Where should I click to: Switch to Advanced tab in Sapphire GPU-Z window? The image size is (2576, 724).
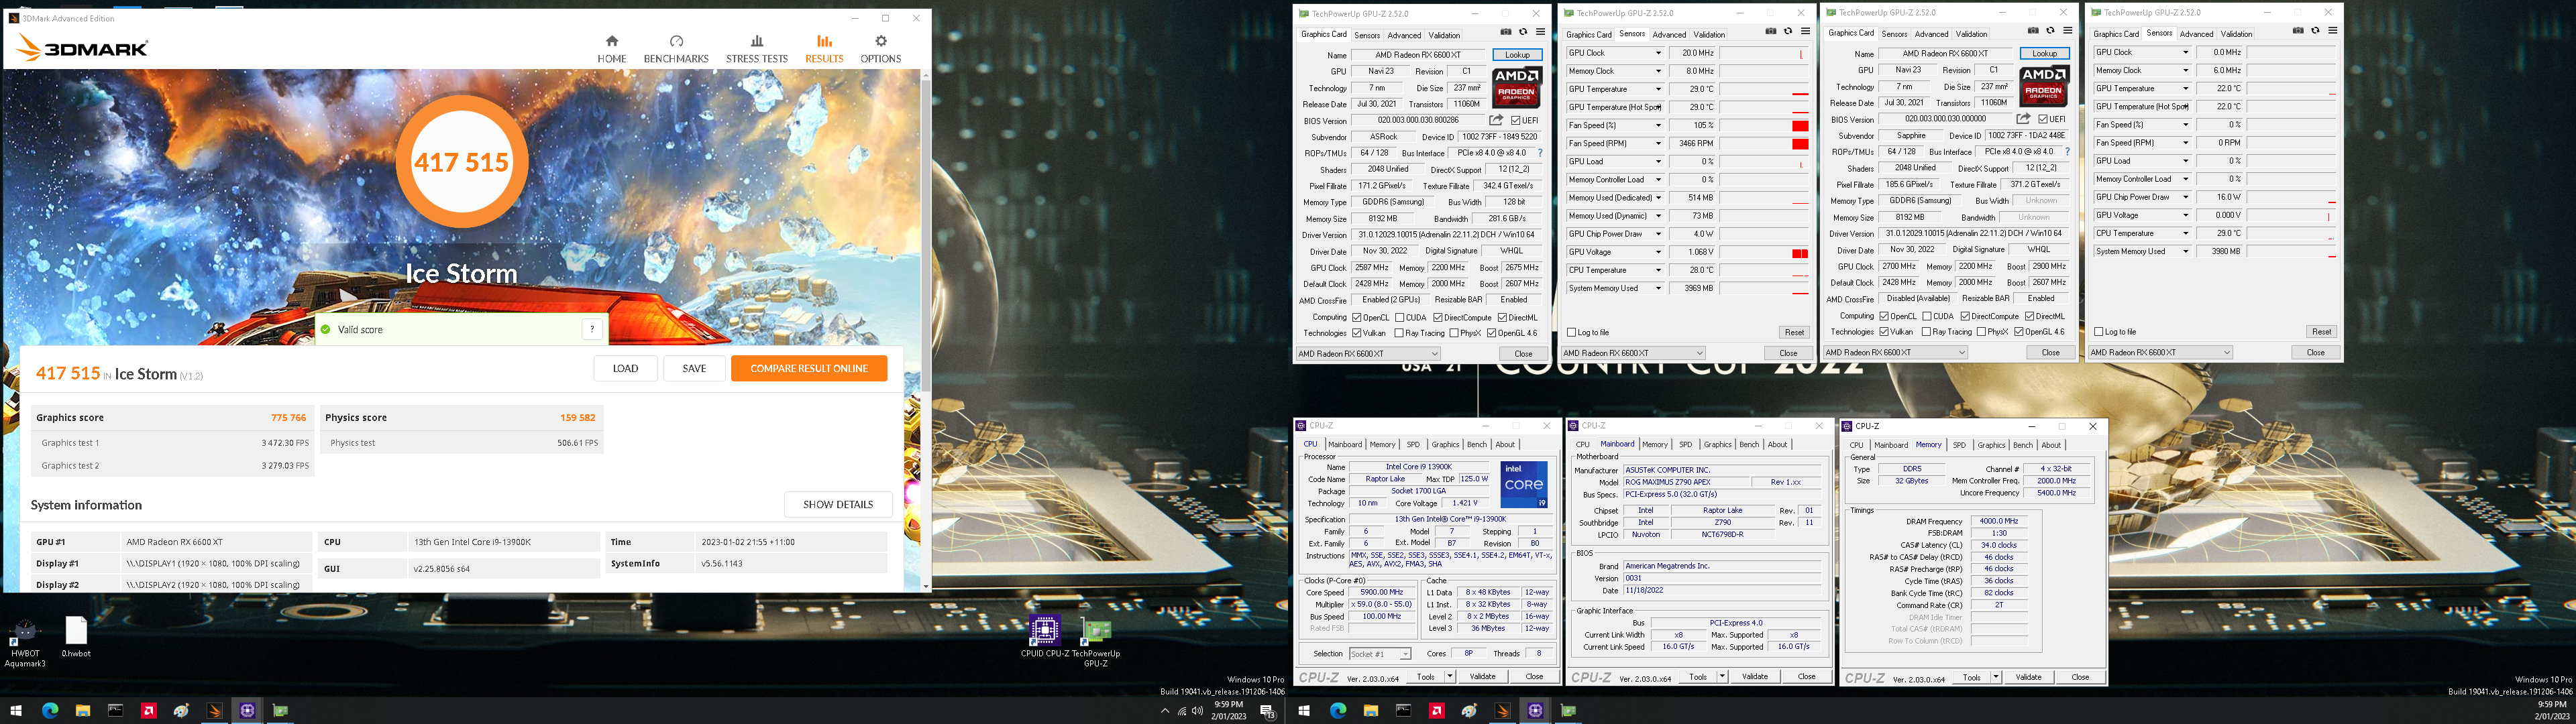point(1931,34)
